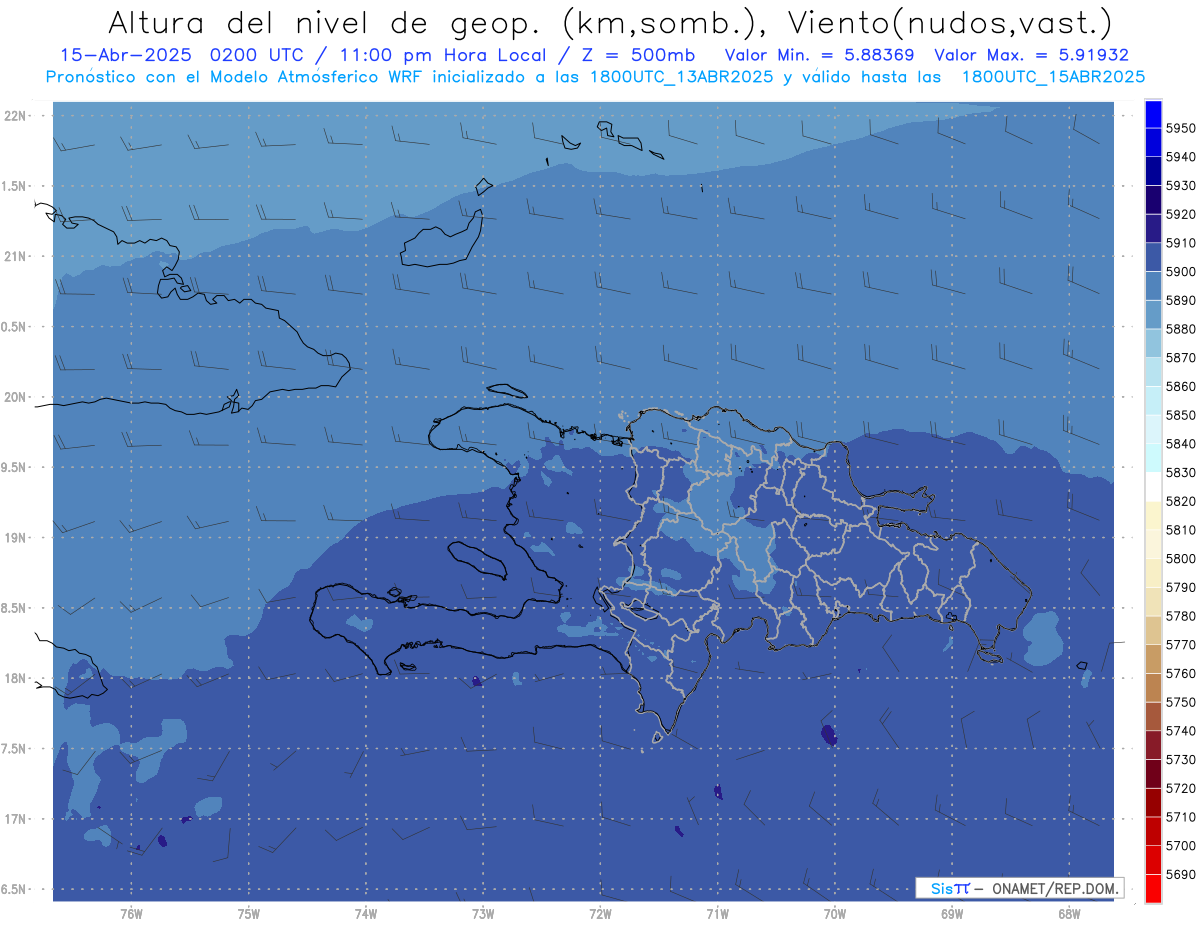The width and height of the screenshot is (1200, 927).
Task: Click the 5910 legend label
Action: pyautogui.click(x=1181, y=243)
